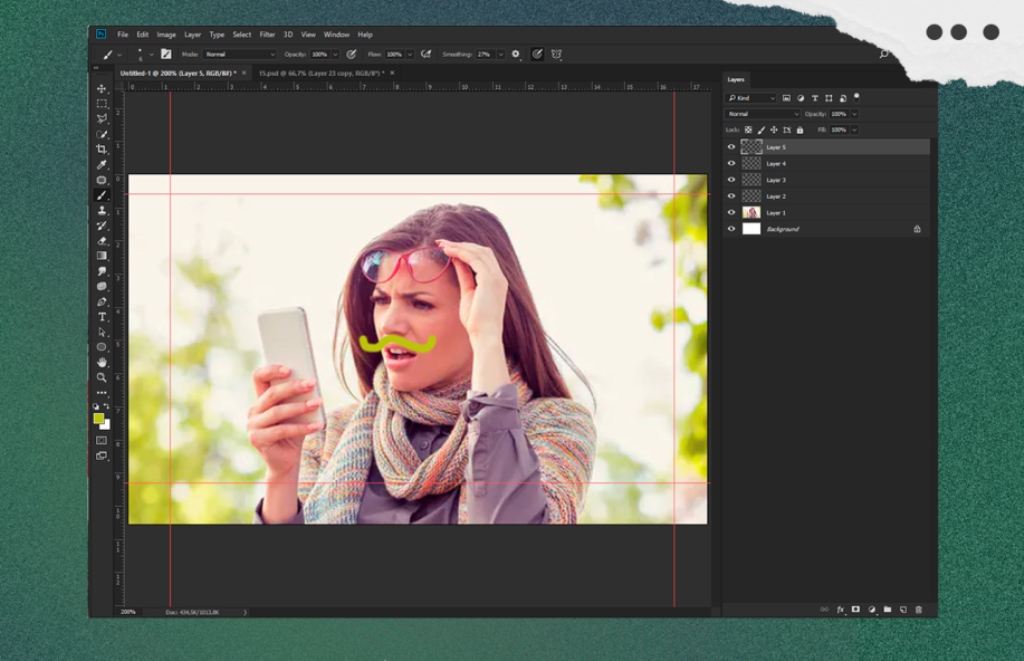Hide Layer 5 using its eye icon

[731, 147]
